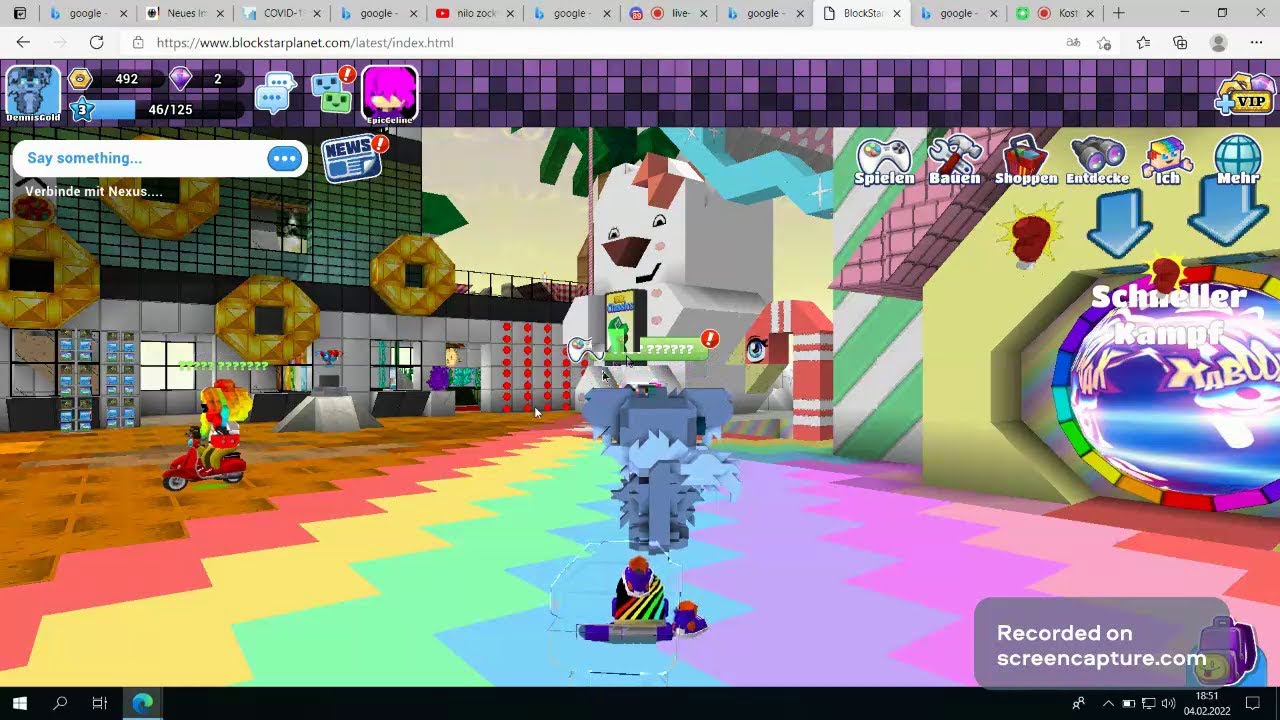Screen dimensions: 1280x720
Task: Open Task View on the taskbar
Action: click(x=99, y=703)
